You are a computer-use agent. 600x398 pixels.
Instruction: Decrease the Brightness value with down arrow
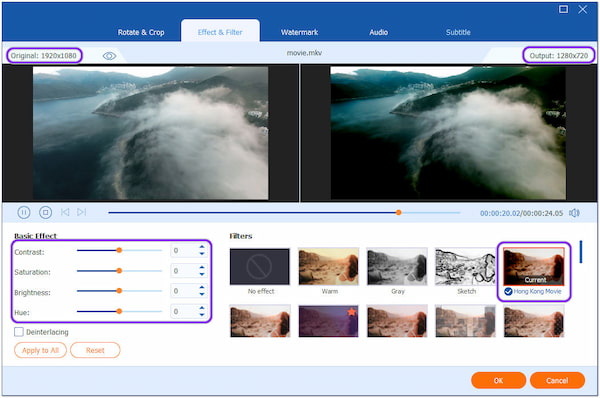pos(202,294)
